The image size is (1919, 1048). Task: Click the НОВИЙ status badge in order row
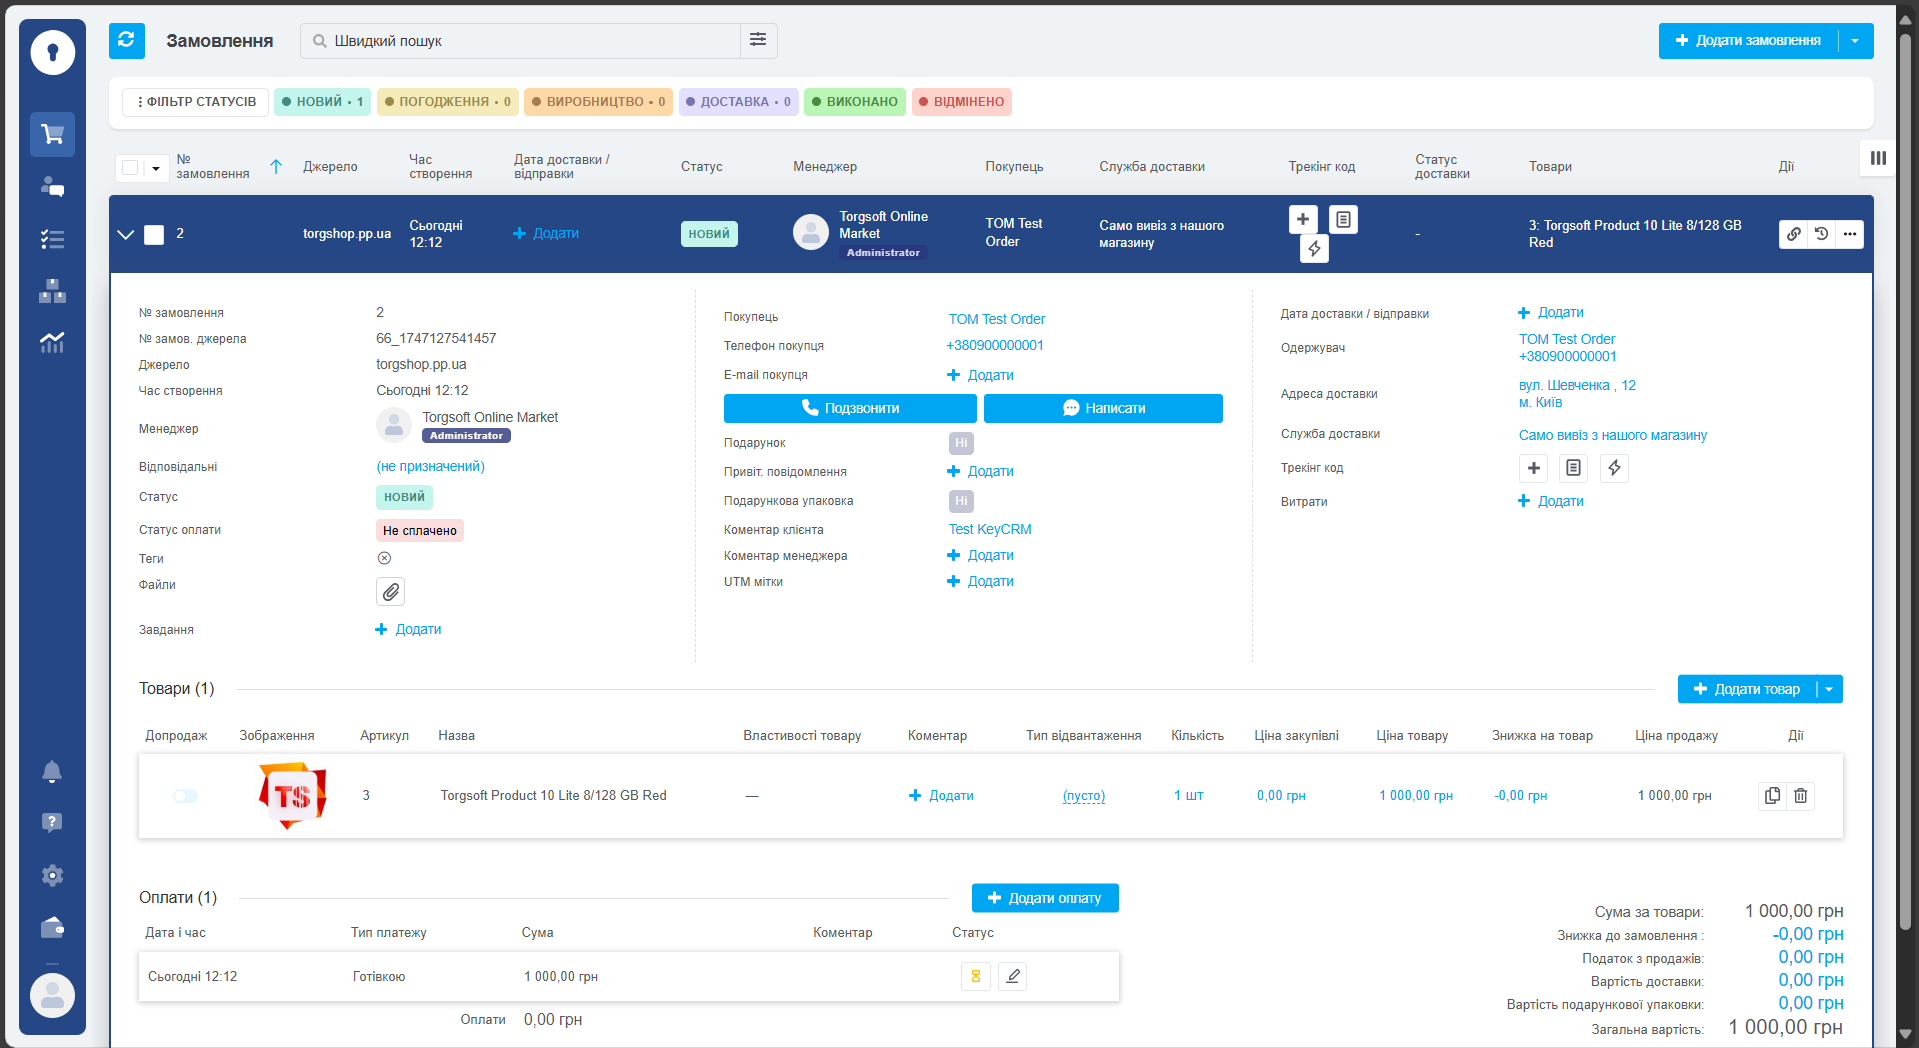pos(709,234)
